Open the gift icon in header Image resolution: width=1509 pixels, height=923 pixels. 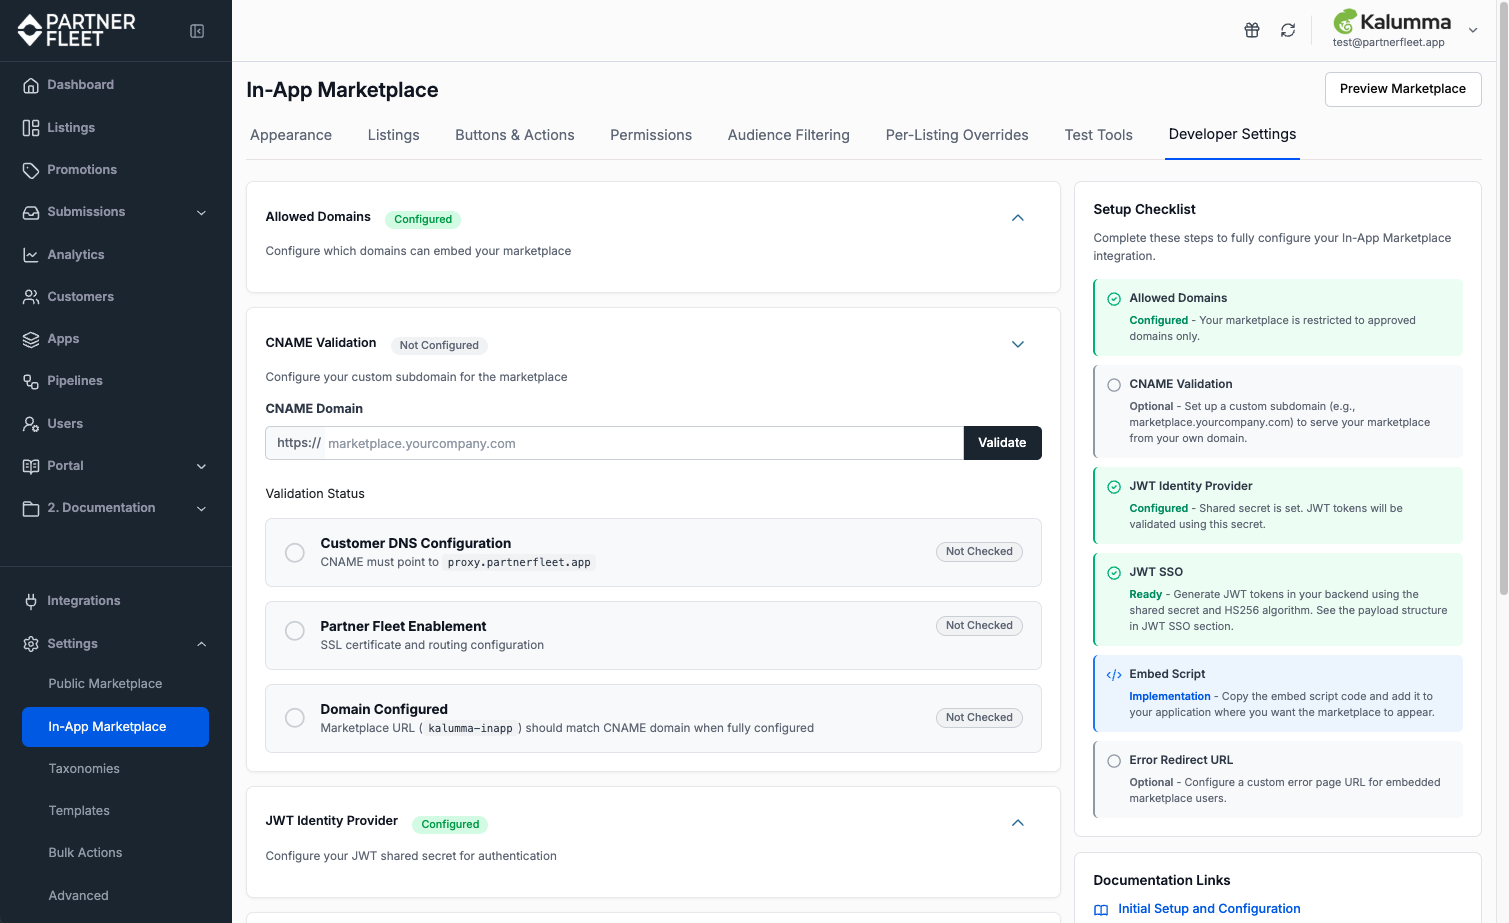1252,30
